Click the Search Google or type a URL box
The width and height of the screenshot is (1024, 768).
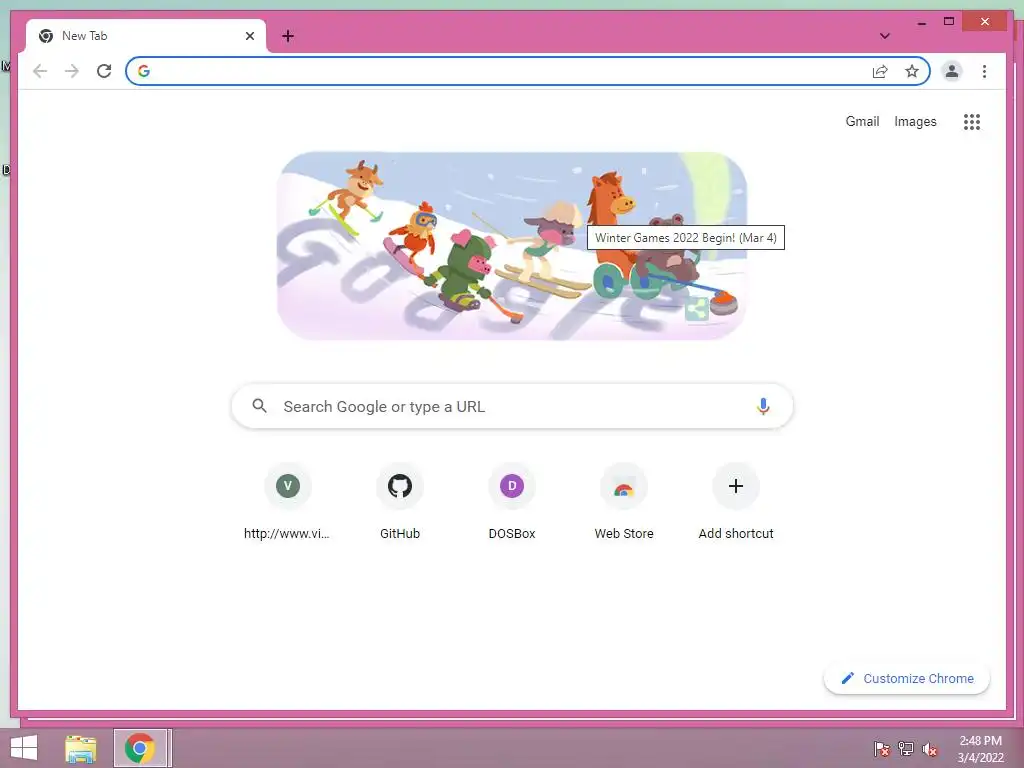512,406
